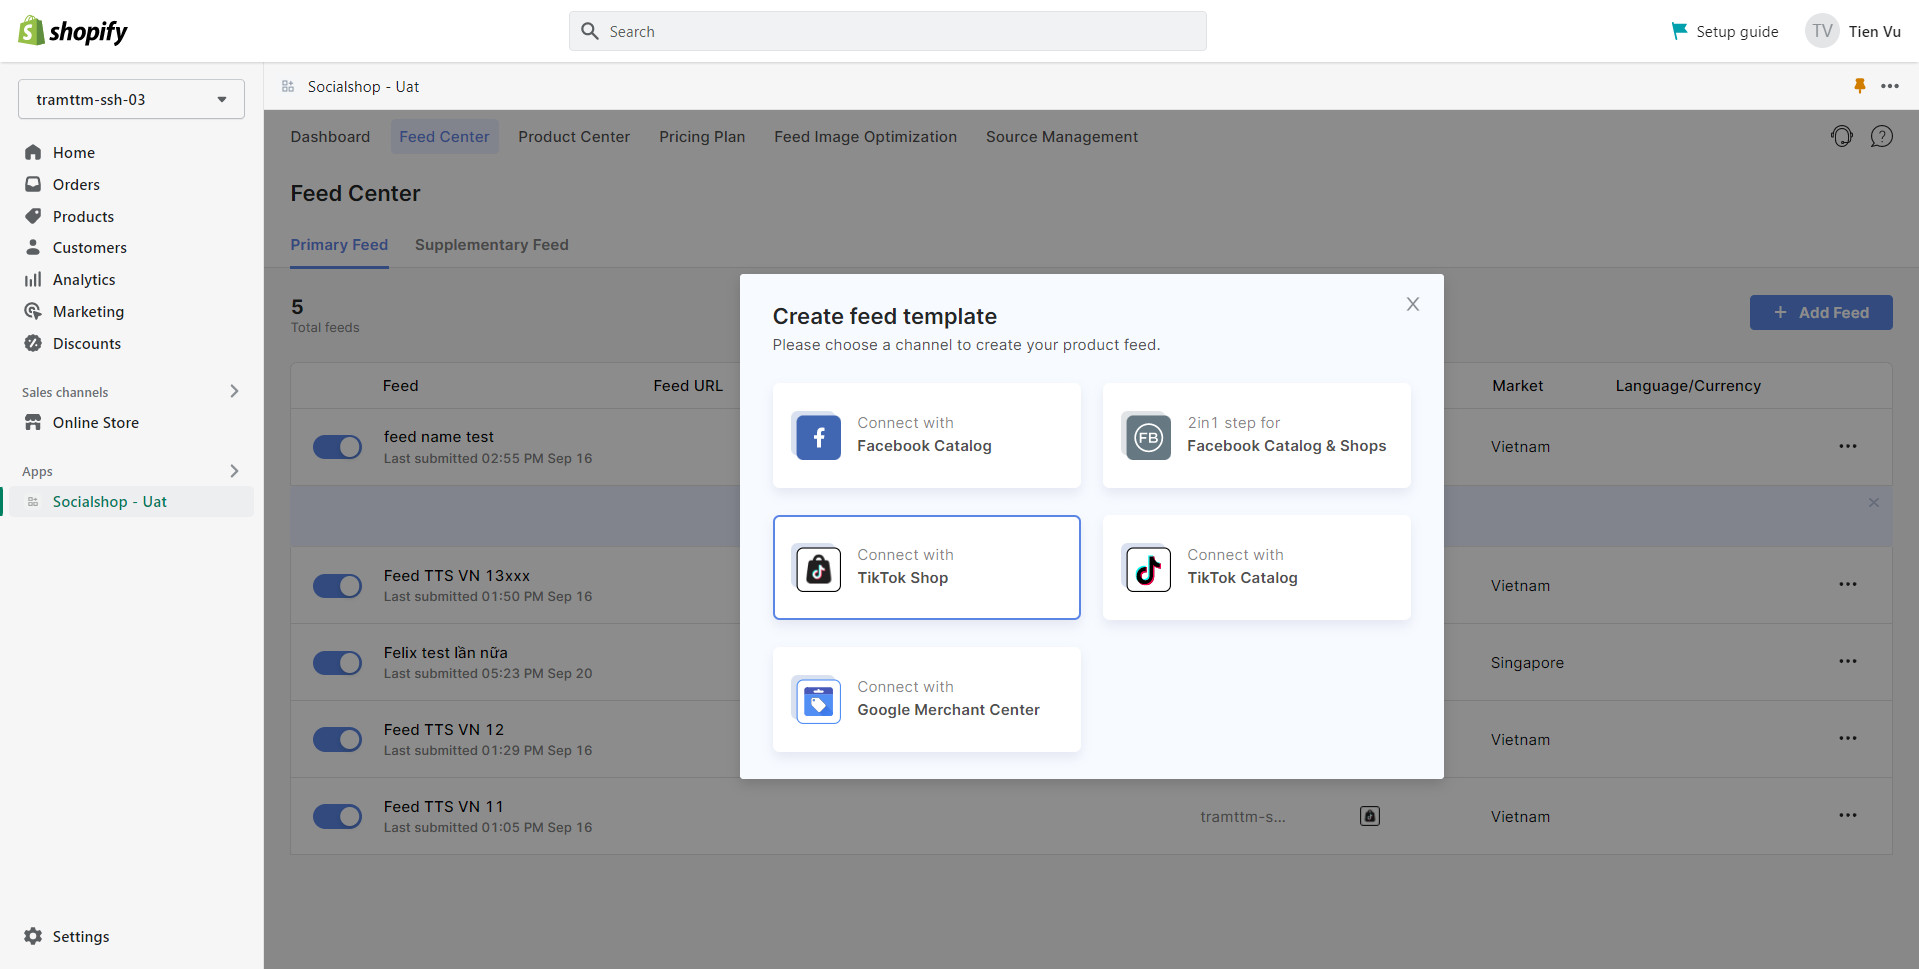
Task: Toggle the feed name test switch
Action: [x=337, y=447]
